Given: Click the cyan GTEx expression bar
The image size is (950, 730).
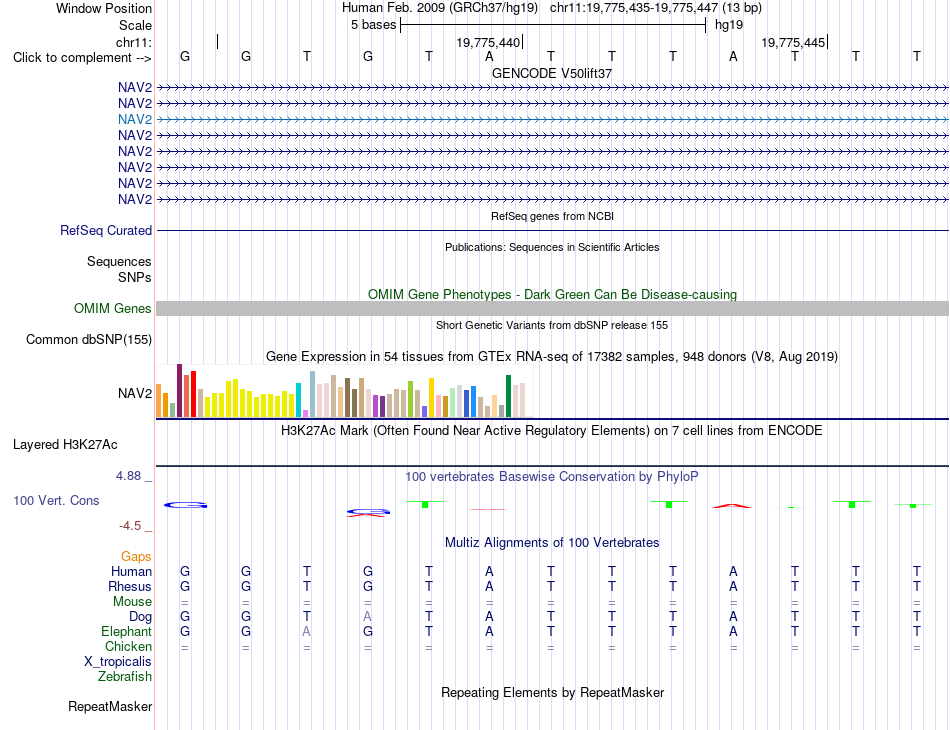Looking at the screenshot, I should (x=298, y=400).
